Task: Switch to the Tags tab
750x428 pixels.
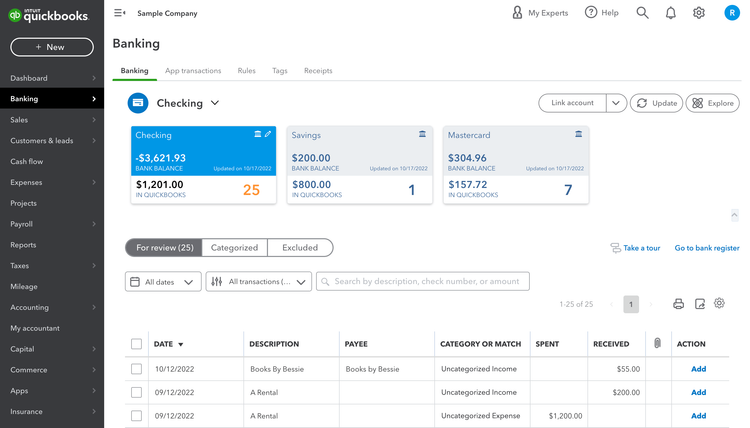Action: point(280,71)
